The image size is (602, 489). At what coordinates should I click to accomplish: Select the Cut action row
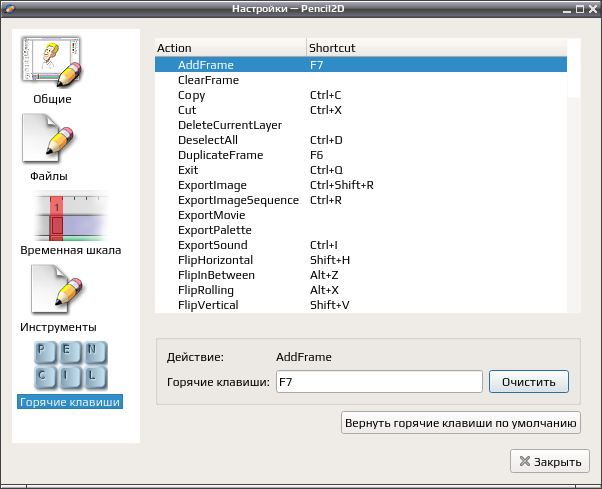[361, 110]
